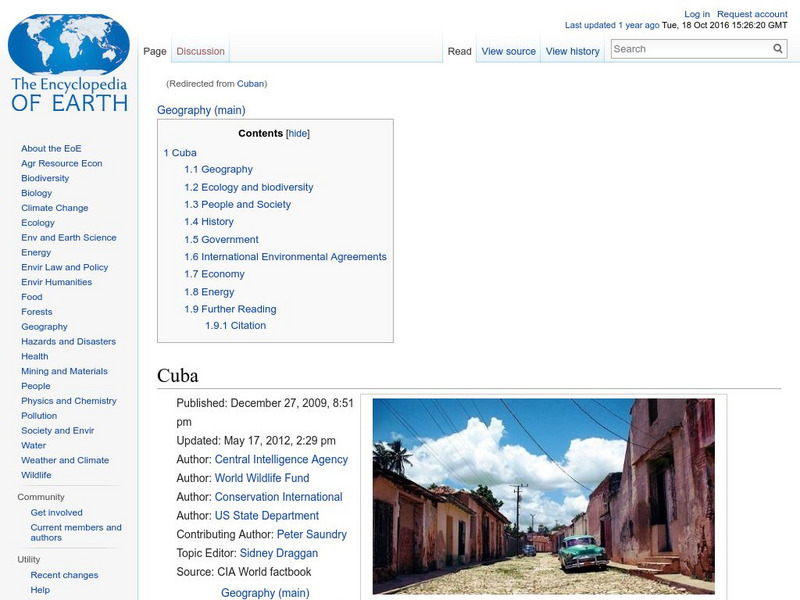Viewport: 800px width, 600px height.
Task: Jump to the Economy section via Contents
Action: pos(212,274)
